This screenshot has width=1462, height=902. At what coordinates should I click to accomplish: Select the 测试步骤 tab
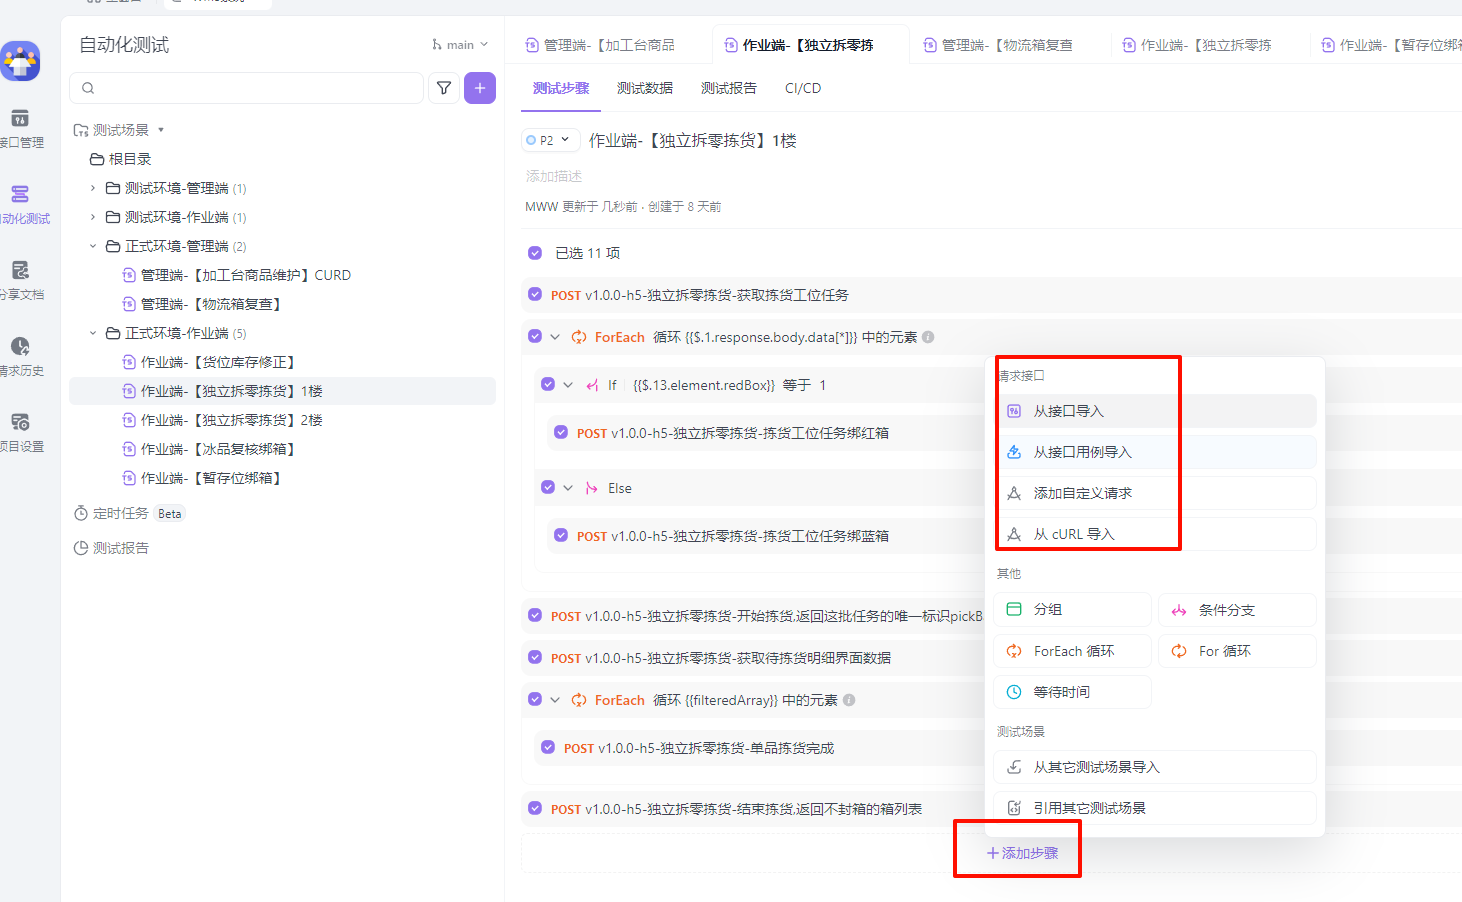(561, 88)
